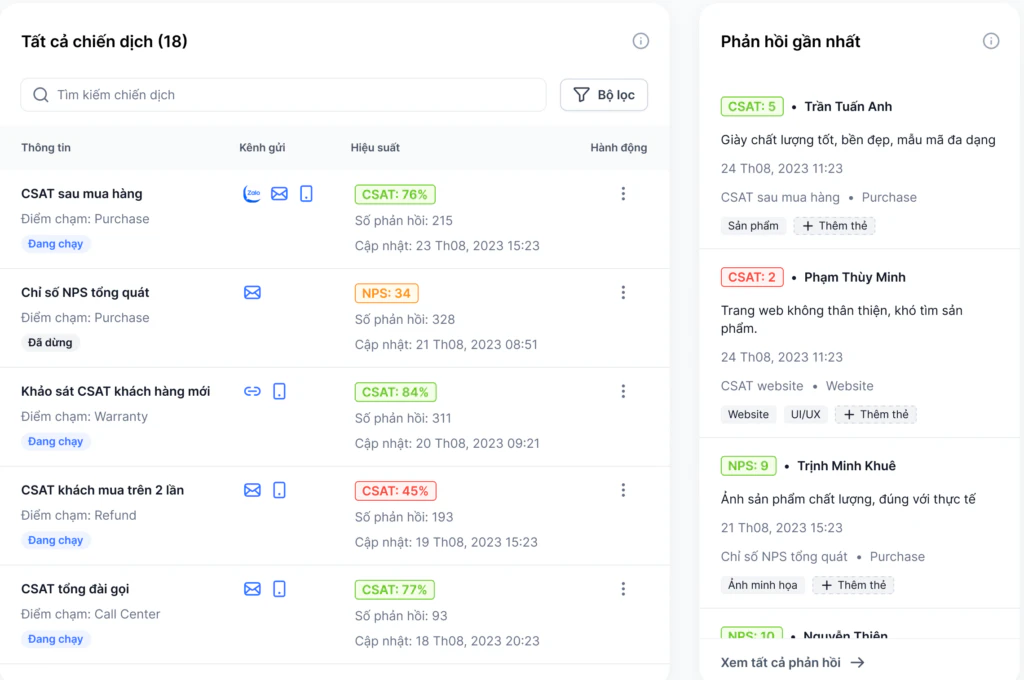1024x680 pixels.
Task: Click the Zalo channel icon for CSAT sau mua hàng
Action: point(252,194)
